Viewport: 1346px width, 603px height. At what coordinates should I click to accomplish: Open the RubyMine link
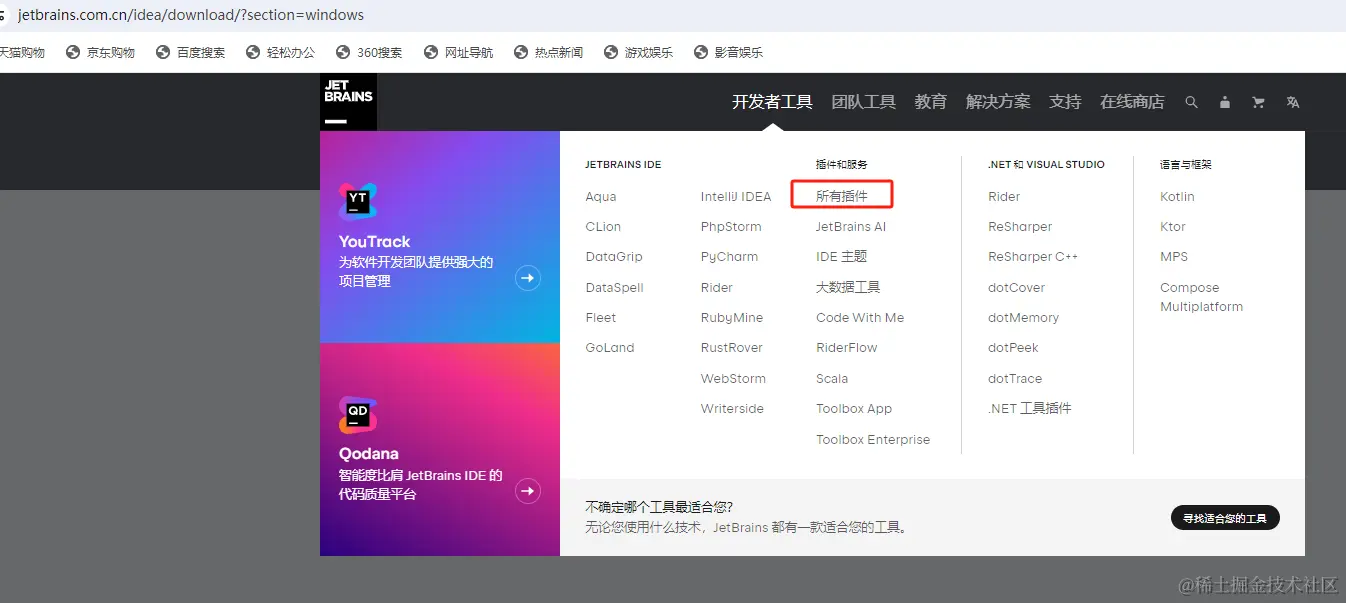coord(732,318)
